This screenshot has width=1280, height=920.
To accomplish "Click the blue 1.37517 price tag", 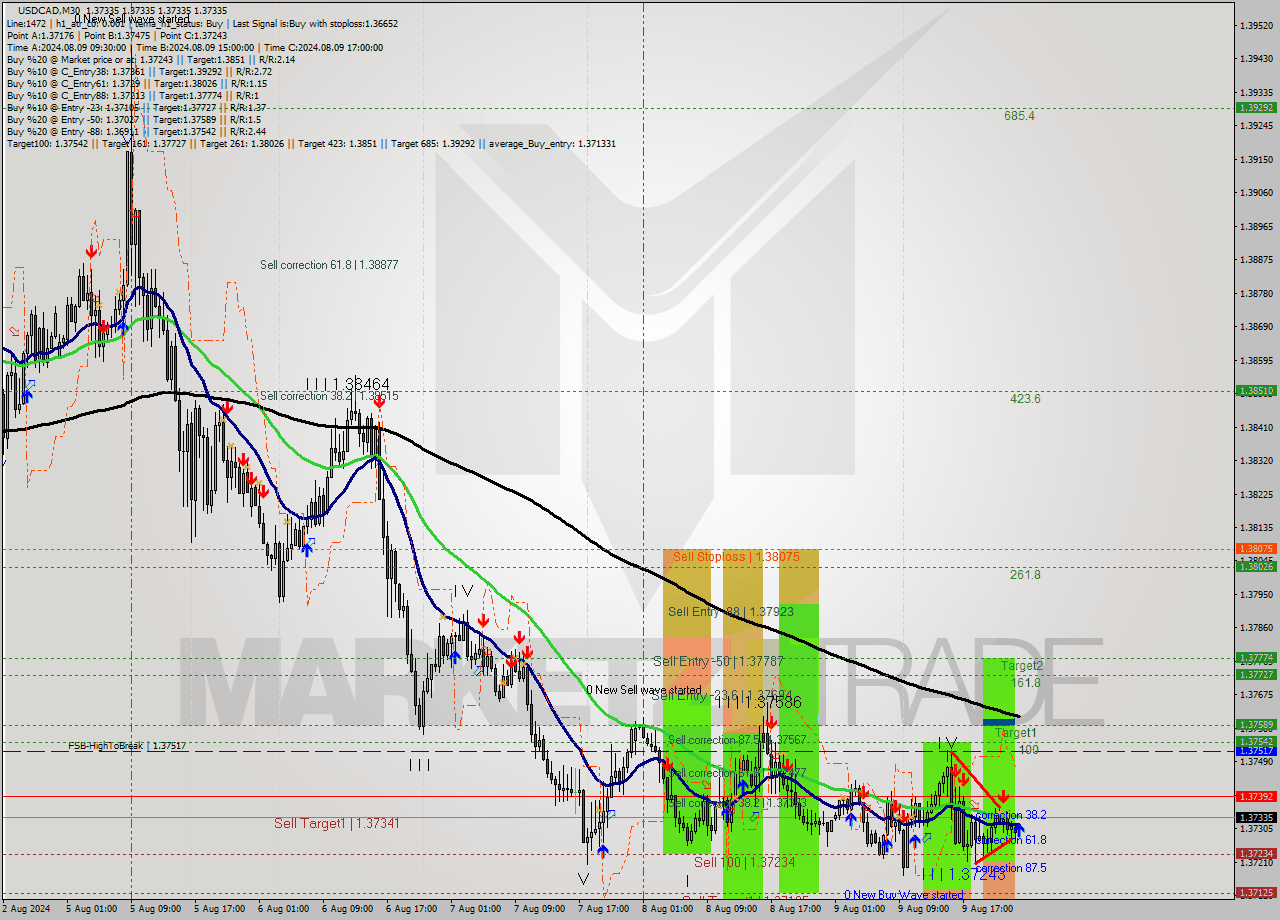I will [x=1255, y=751].
